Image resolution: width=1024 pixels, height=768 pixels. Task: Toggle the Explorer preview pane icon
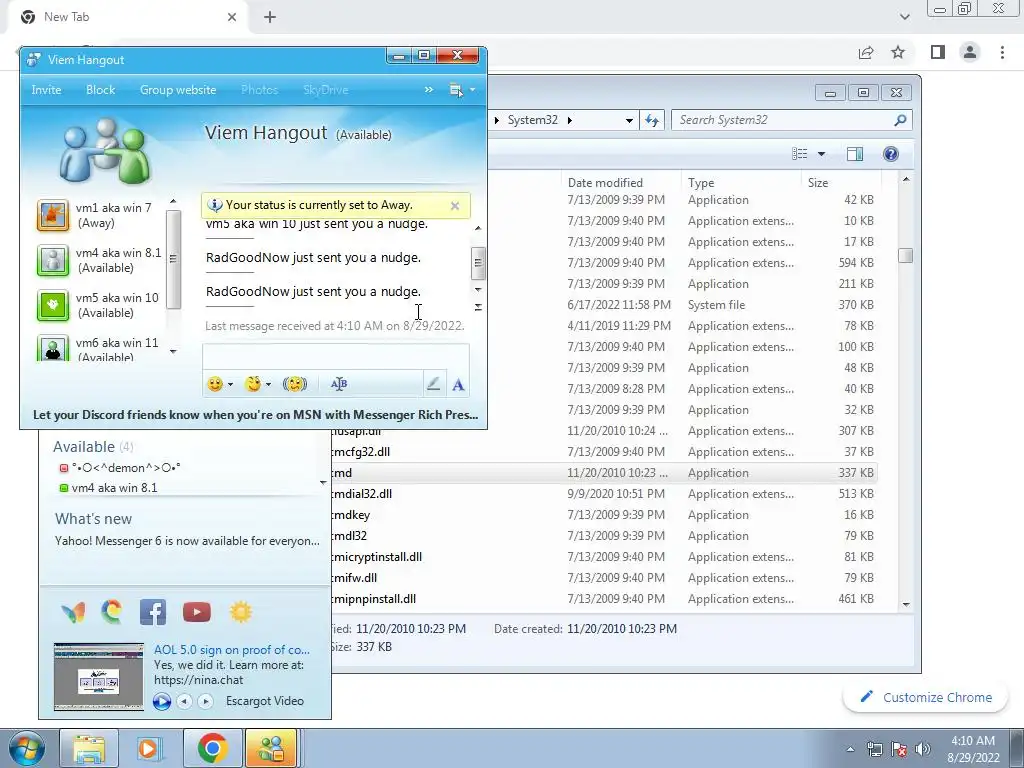[855, 154]
